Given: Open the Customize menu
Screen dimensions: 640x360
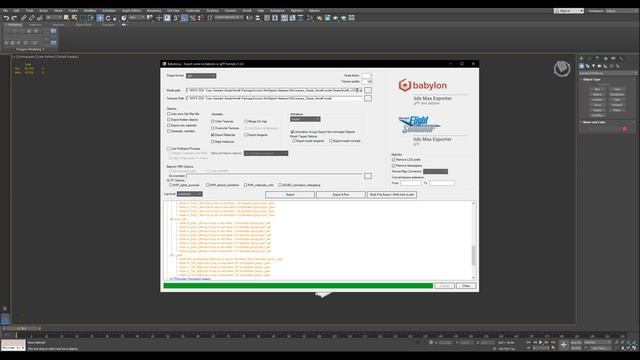Looking at the screenshot, I should [x=193, y=11].
